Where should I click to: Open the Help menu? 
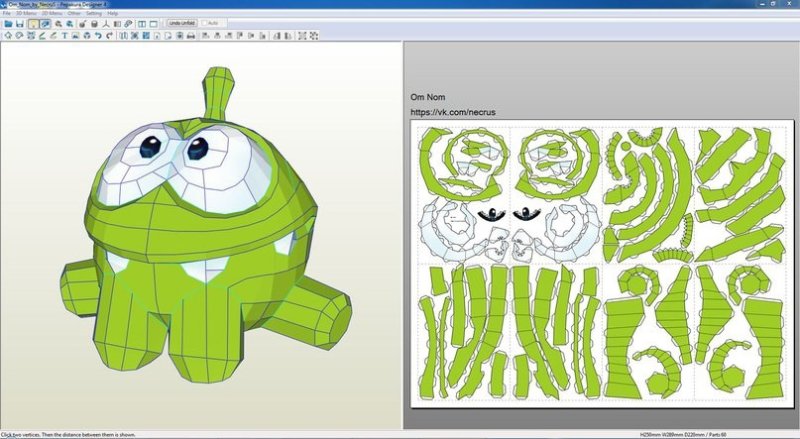[x=112, y=13]
